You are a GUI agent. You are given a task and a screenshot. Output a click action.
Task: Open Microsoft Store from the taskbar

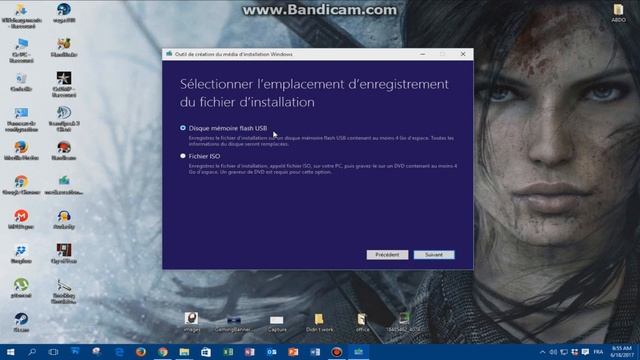point(206,352)
